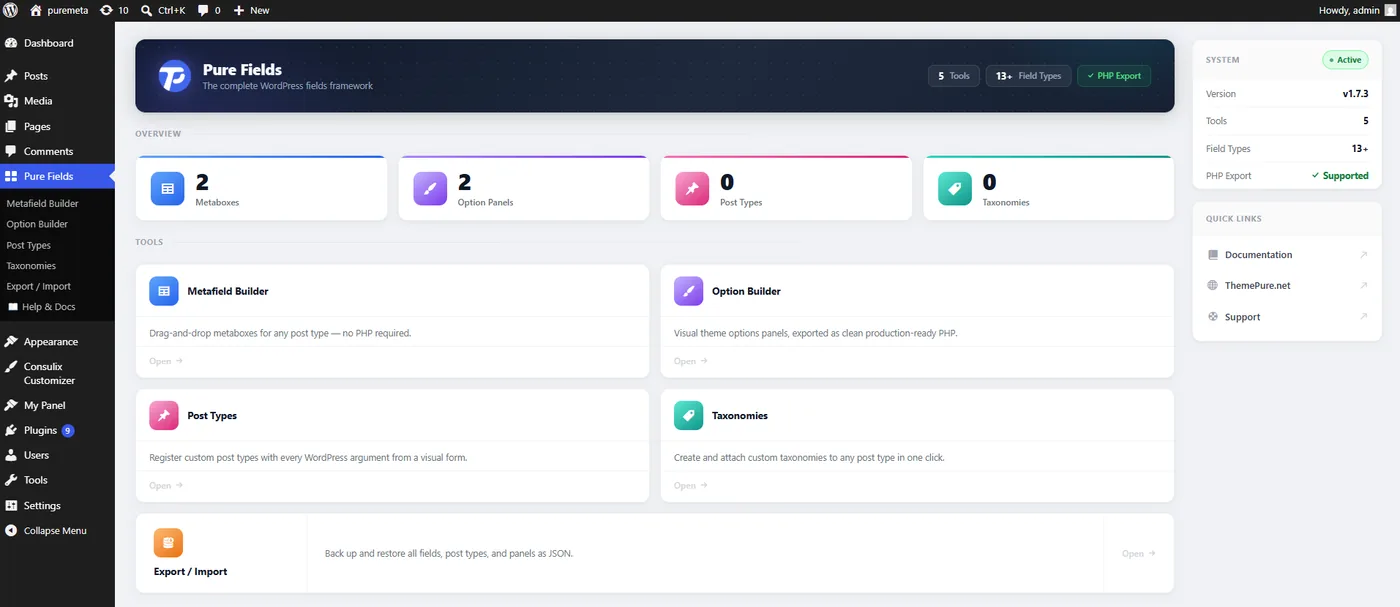Click the updates icon showing 10
1400x607 pixels.
(106, 10)
